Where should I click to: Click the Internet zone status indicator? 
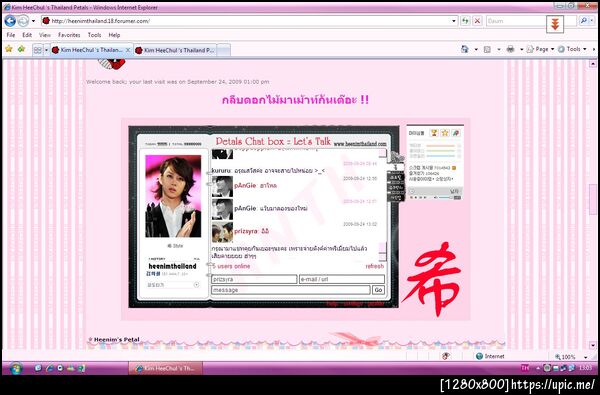tap(490, 356)
